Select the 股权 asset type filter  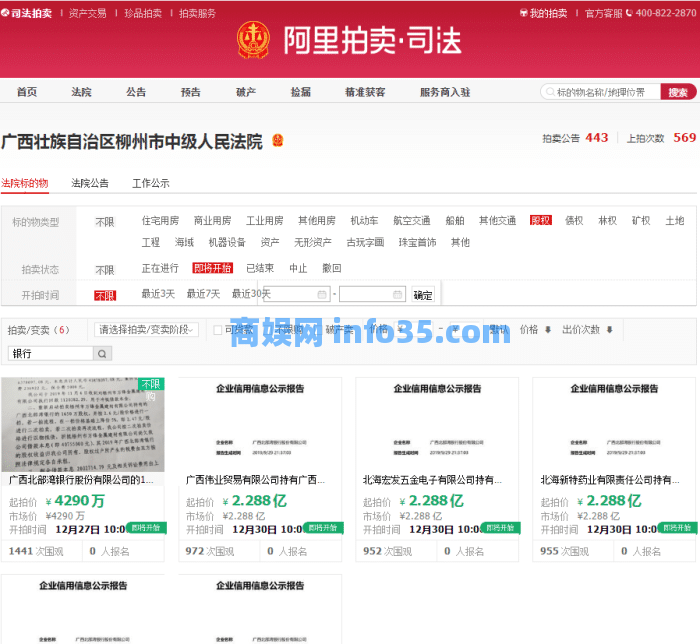(540, 221)
